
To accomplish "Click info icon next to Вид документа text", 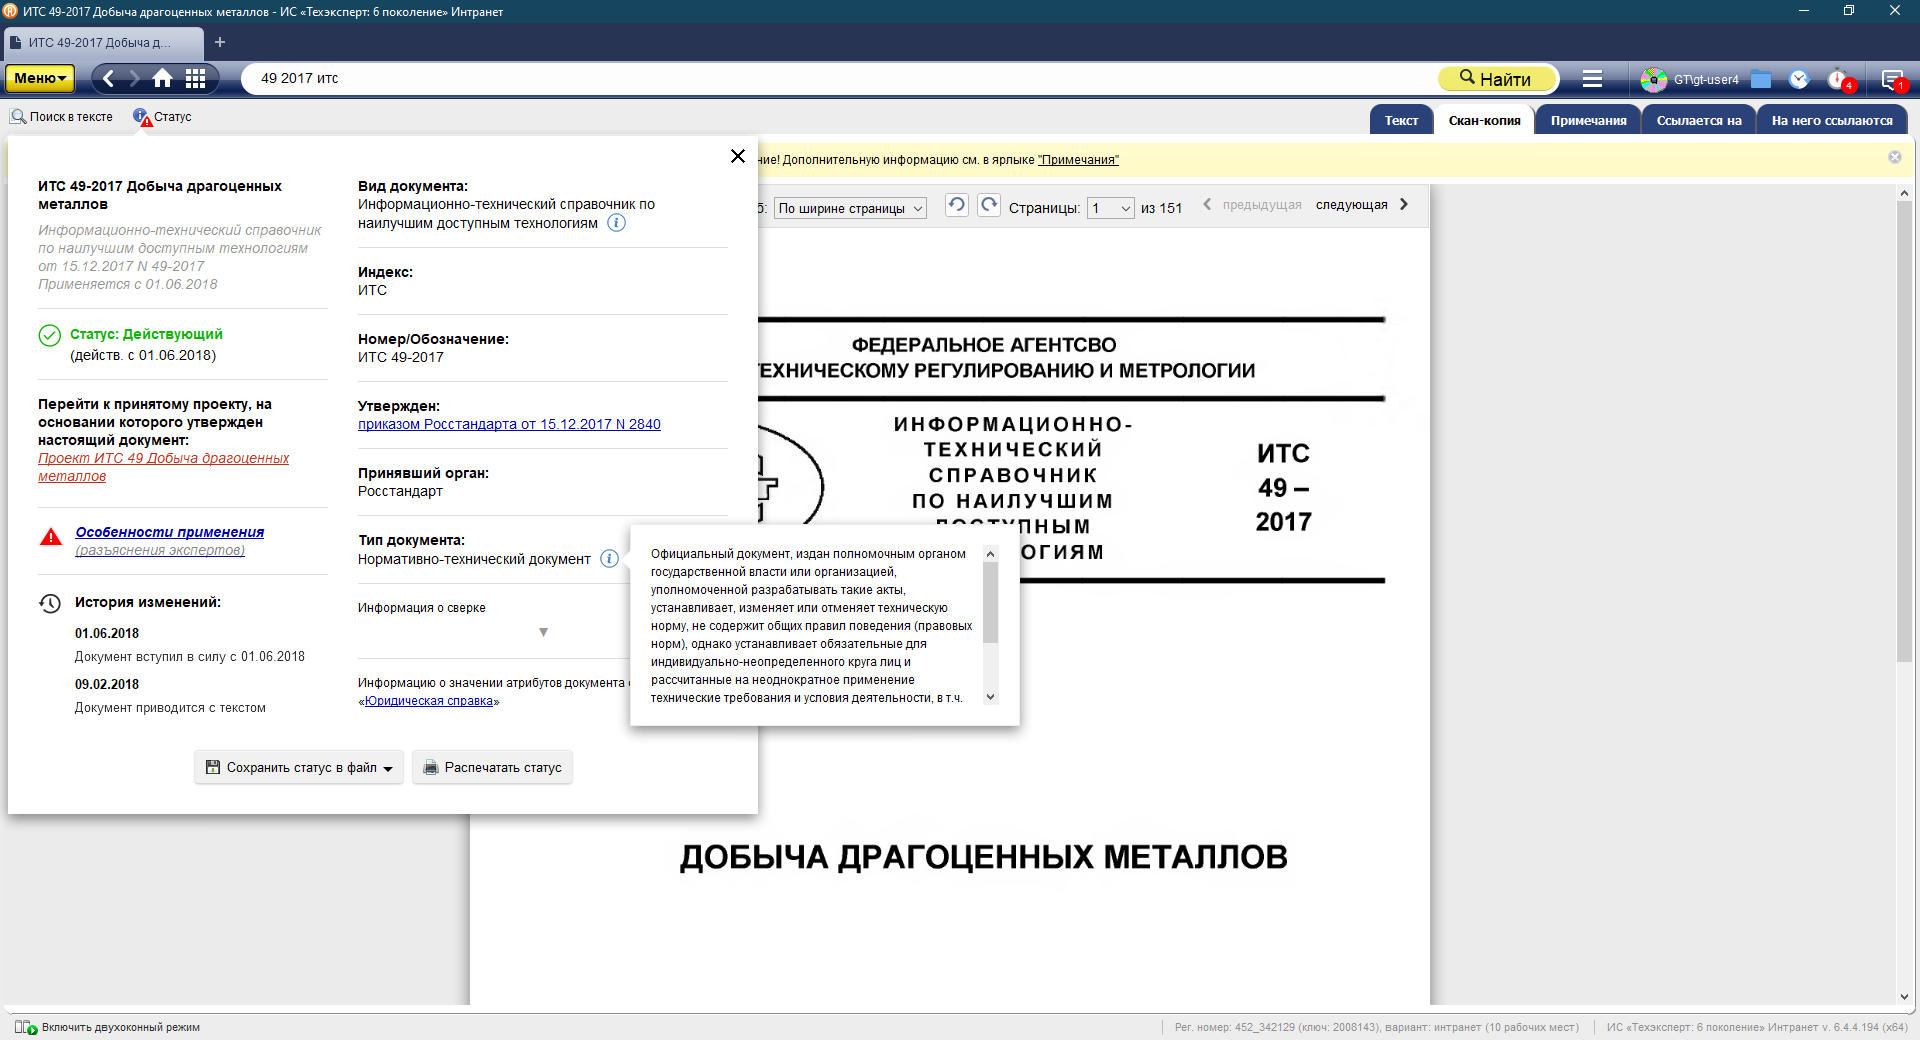I will point(617,223).
